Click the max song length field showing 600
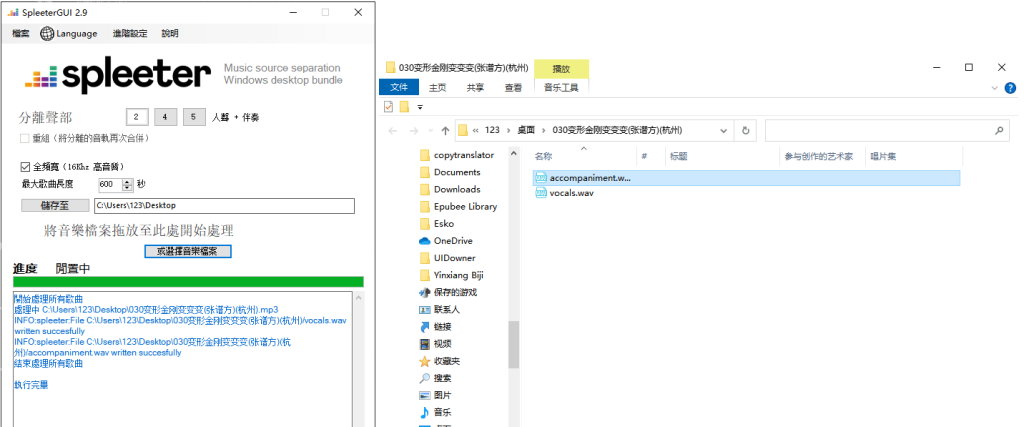This screenshot has width=1024, height=427. pyautogui.click(x=110, y=185)
